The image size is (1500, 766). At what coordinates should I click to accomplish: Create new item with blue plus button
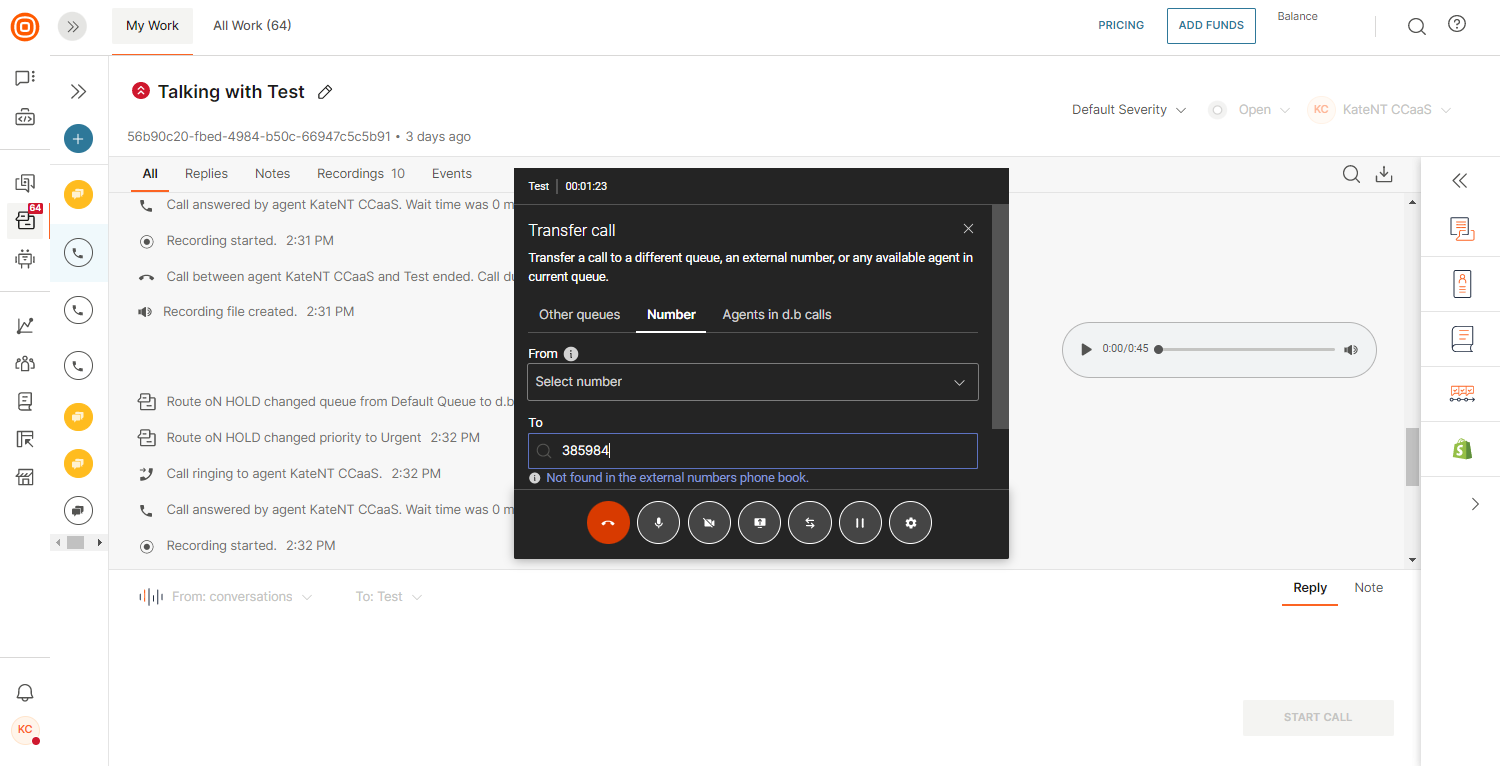(78, 139)
